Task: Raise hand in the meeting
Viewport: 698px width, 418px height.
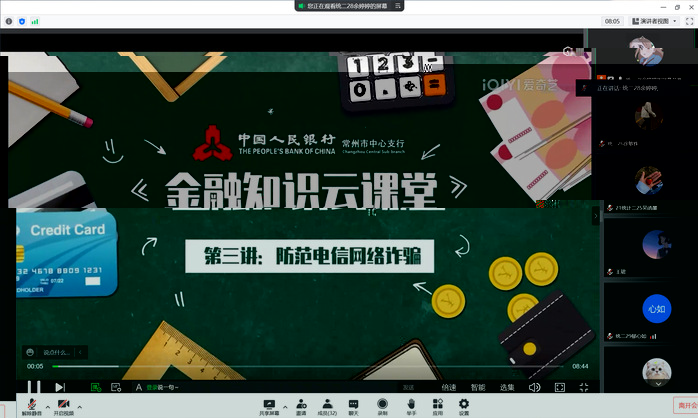Action: [411, 406]
